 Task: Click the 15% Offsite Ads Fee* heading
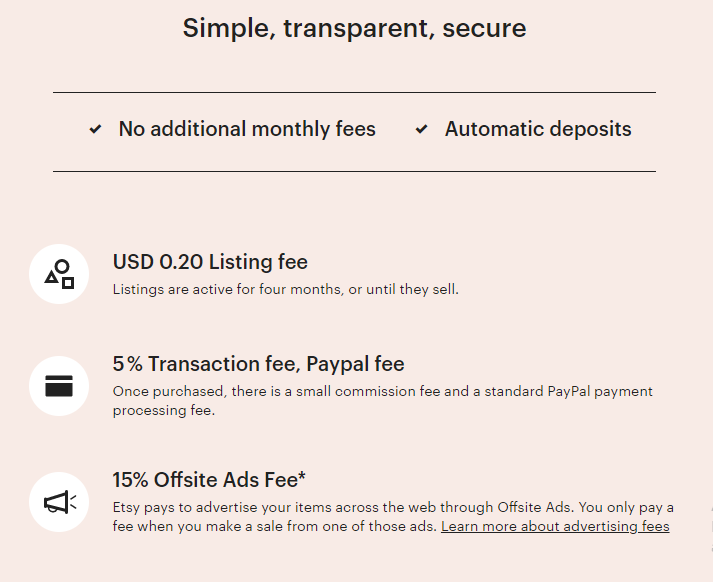coord(209,480)
